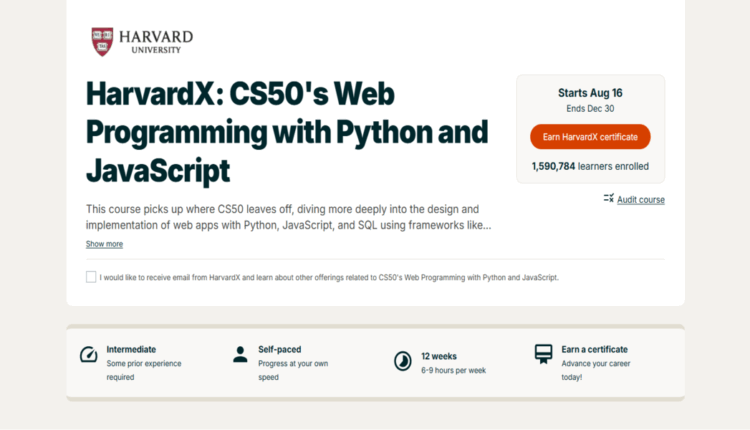Screen dimensions: 750x430
Task: Click the Intermediate difficulty gauge icon
Action: tap(88, 355)
